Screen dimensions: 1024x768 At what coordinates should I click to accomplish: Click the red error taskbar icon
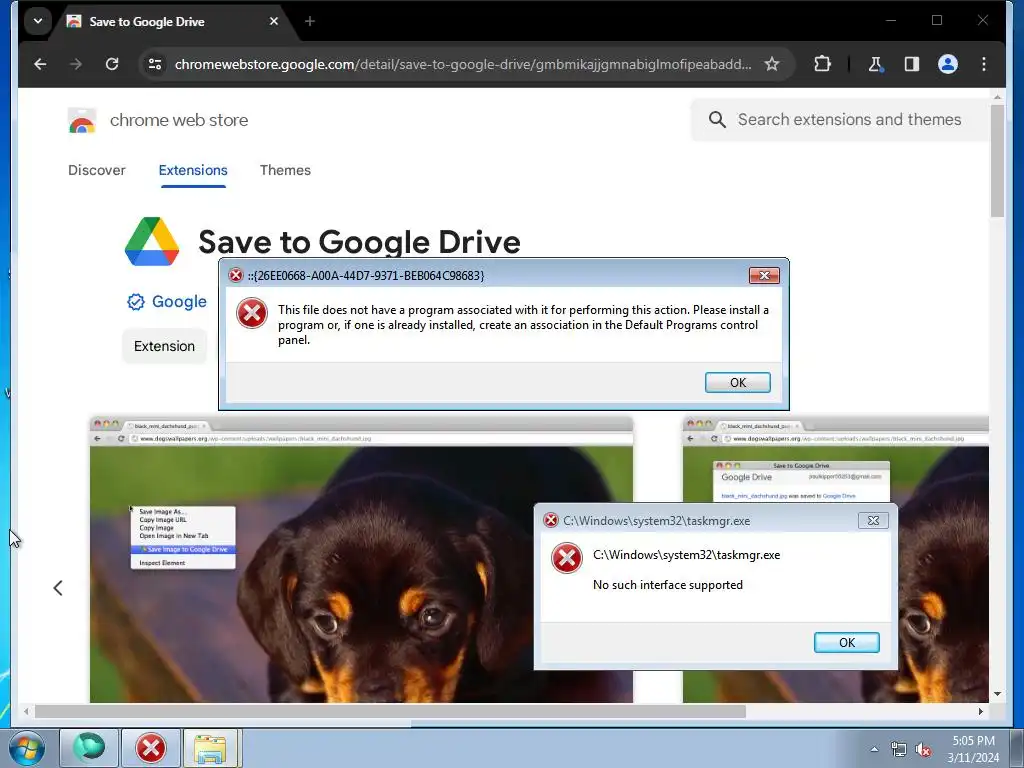pyautogui.click(x=151, y=748)
